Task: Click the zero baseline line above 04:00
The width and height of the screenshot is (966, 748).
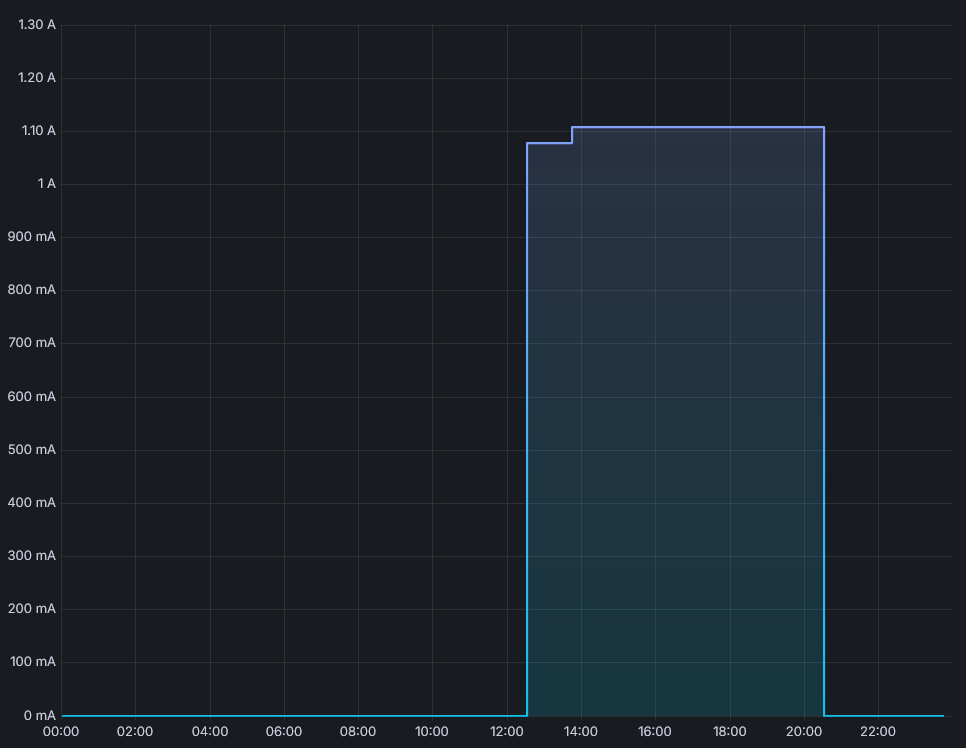Action: [210, 716]
